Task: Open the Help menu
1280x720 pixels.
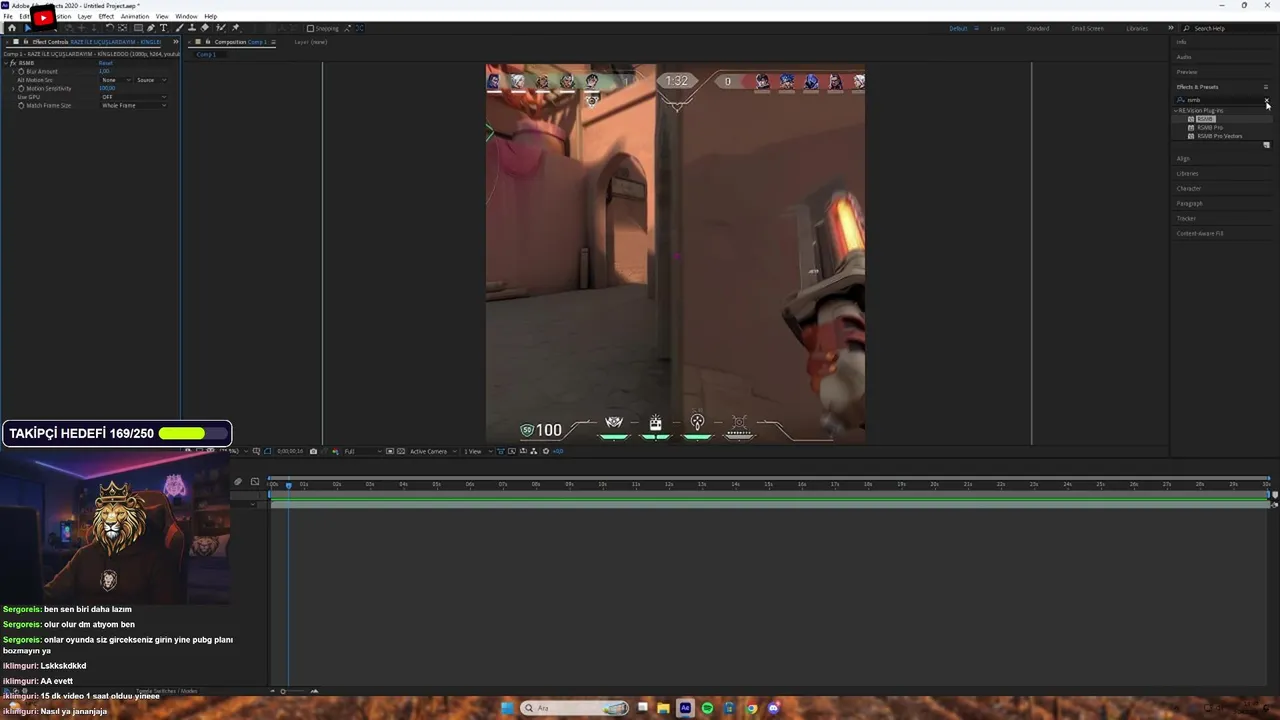Action: point(210,16)
